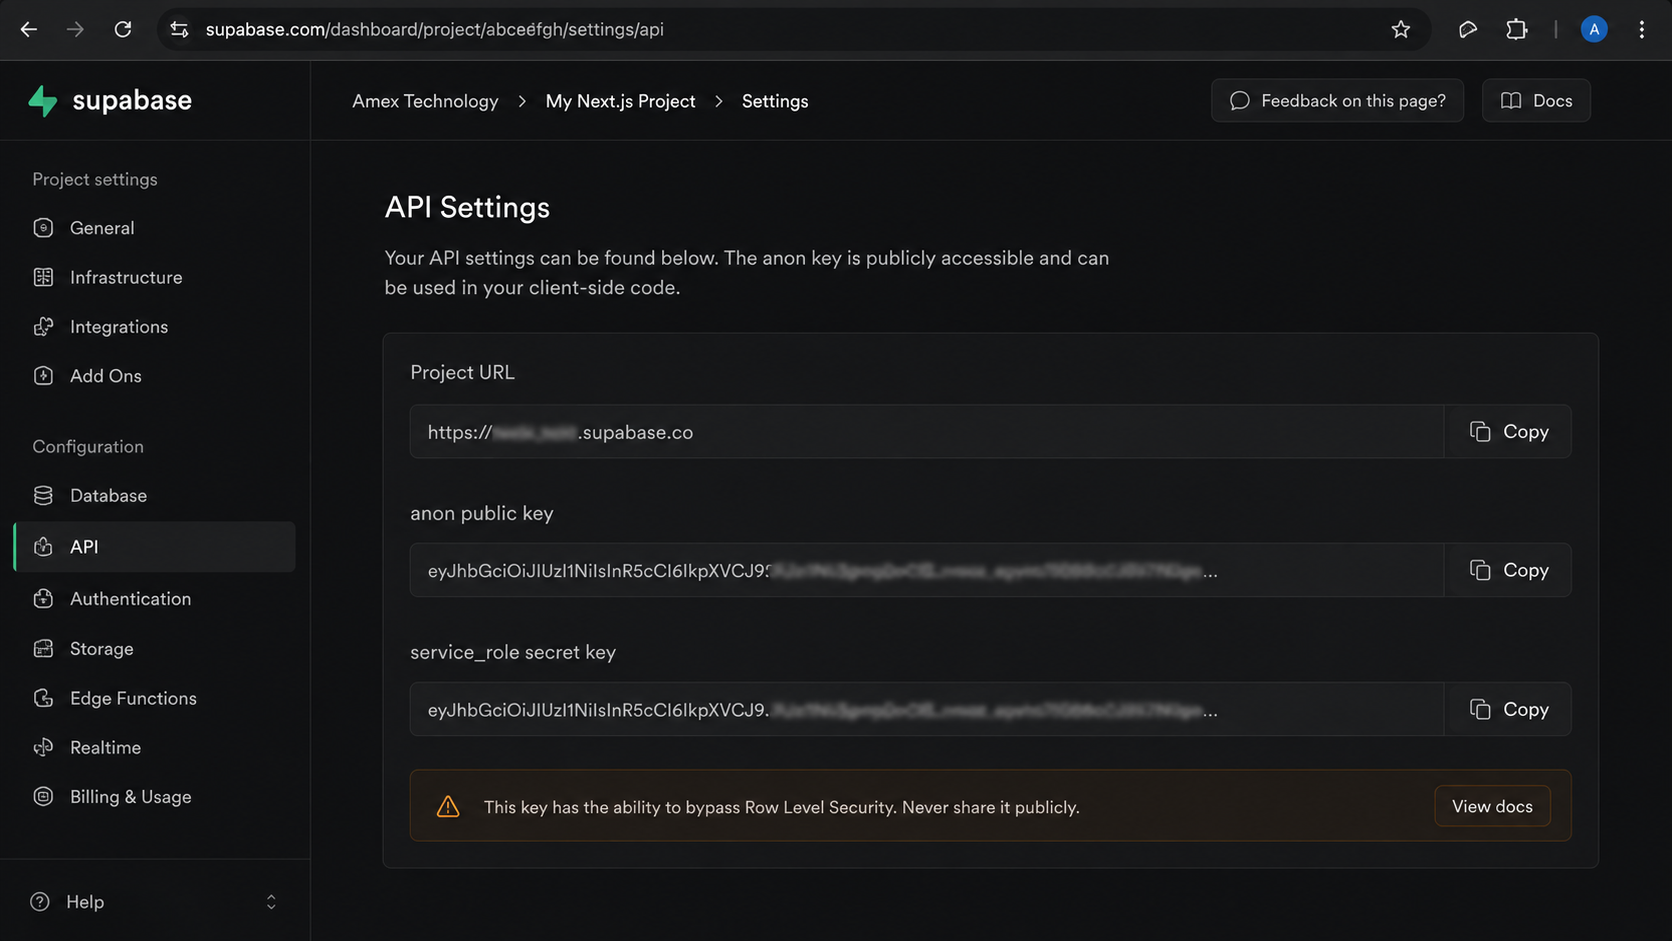Click the Infrastructure grid icon
The height and width of the screenshot is (941, 1672).
point(43,277)
